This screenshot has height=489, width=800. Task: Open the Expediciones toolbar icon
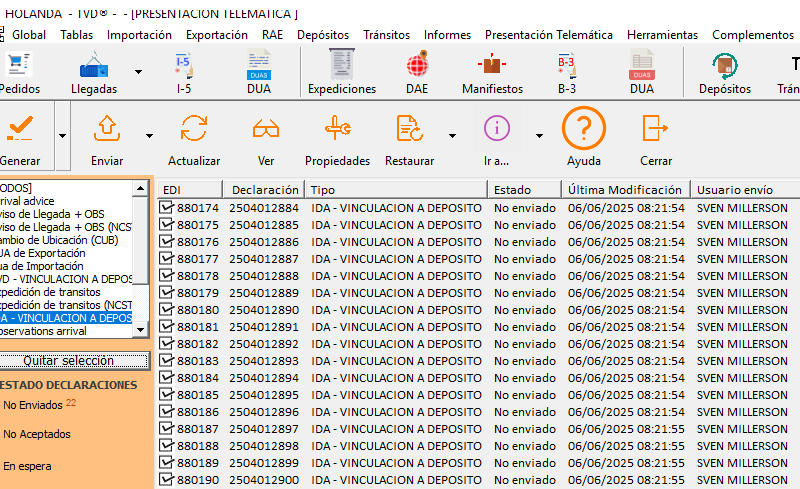(x=341, y=66)
